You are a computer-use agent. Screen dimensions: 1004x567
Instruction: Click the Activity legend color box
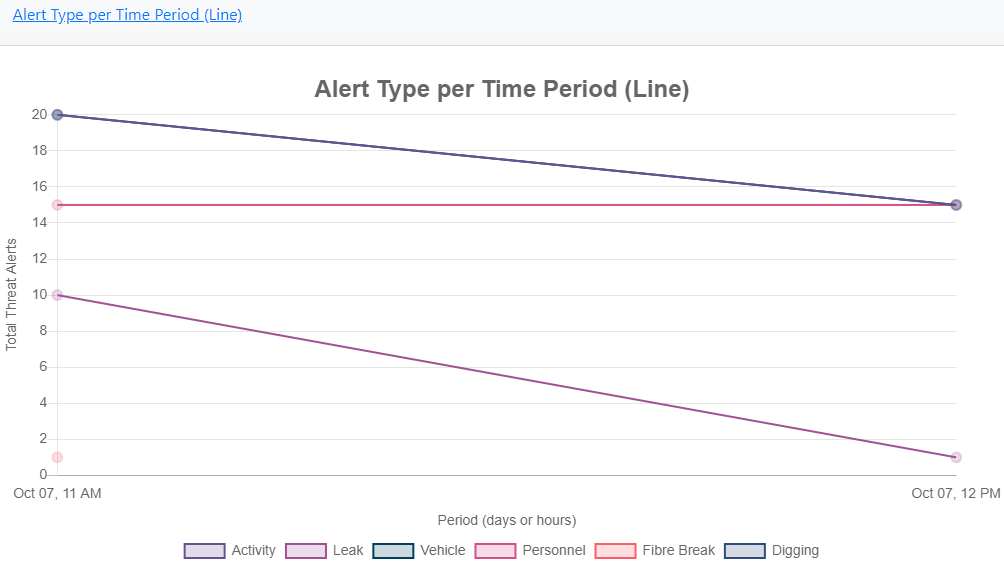point(204,551)
